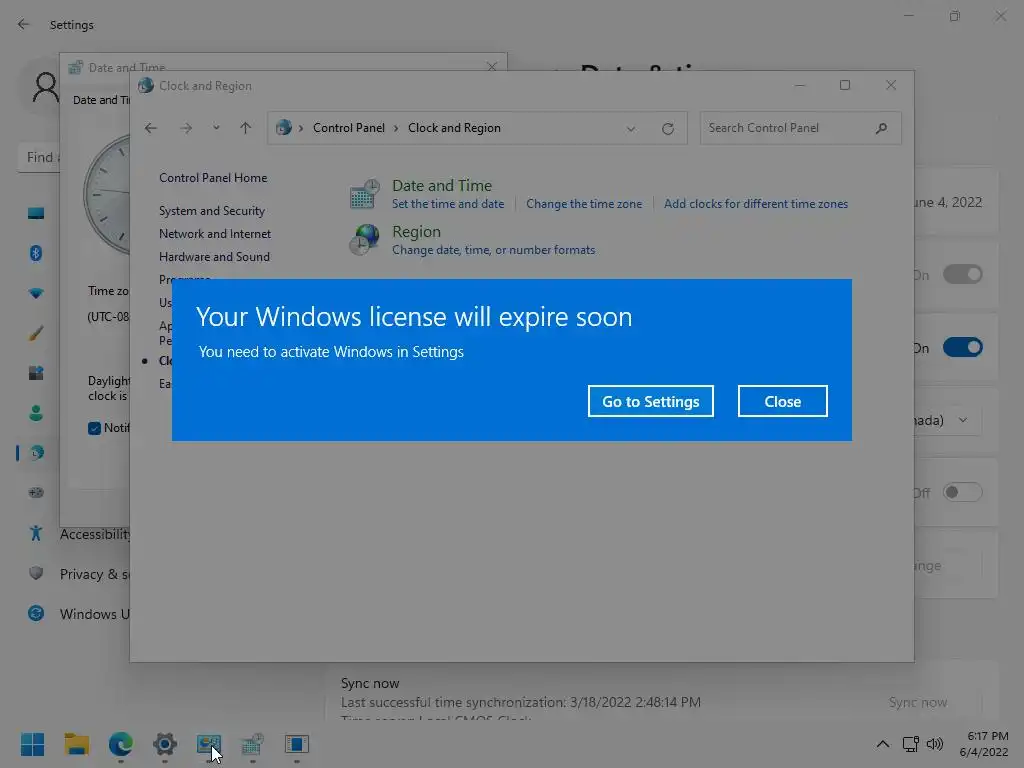
Task: Go forward in Clock and Region window
Action: click(186, 128)
